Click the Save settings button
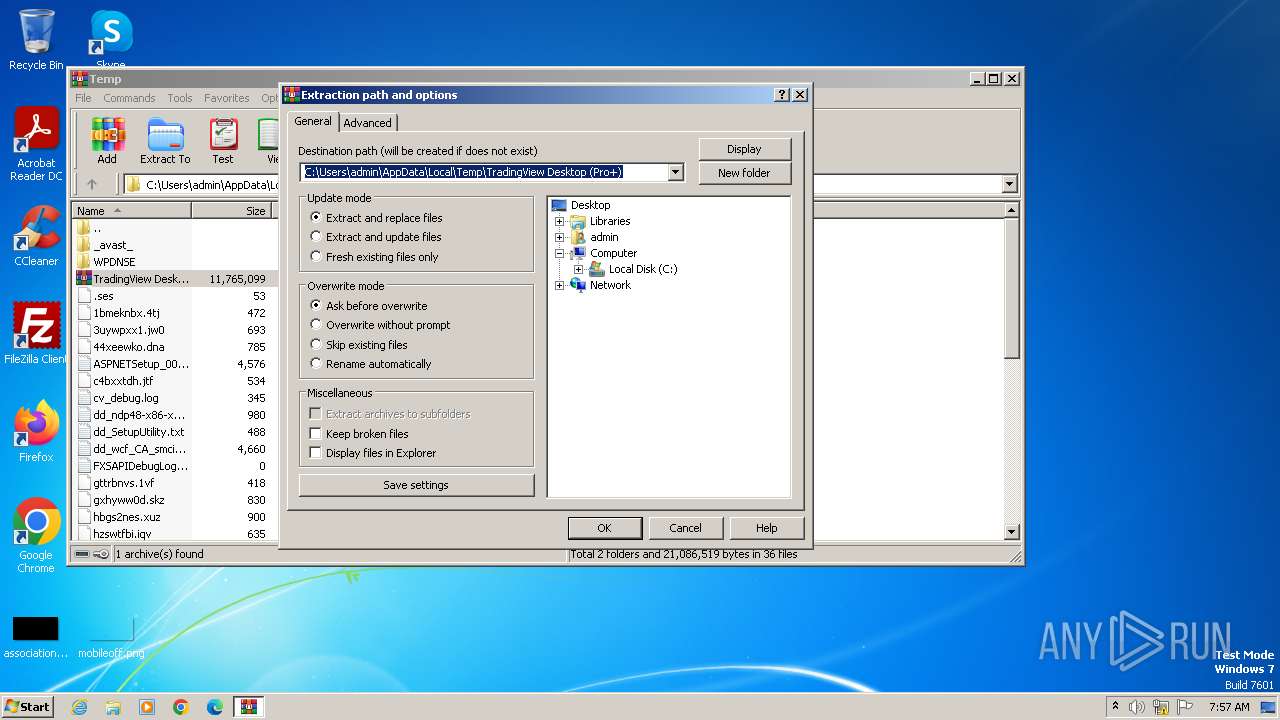Screen dimensions: 1280x720 coord(416,485)
